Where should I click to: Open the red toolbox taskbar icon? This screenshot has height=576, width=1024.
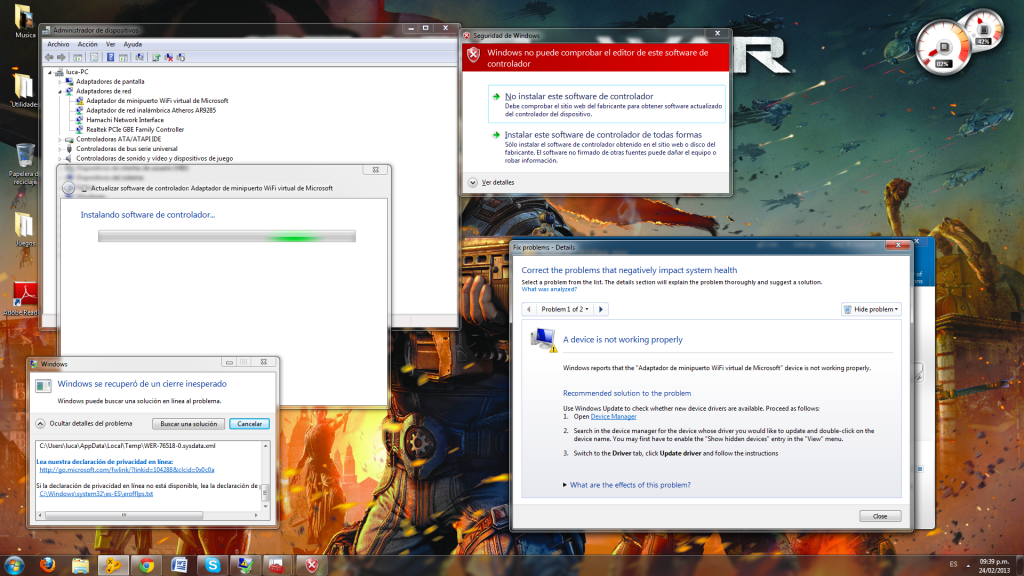coord(277,565)
